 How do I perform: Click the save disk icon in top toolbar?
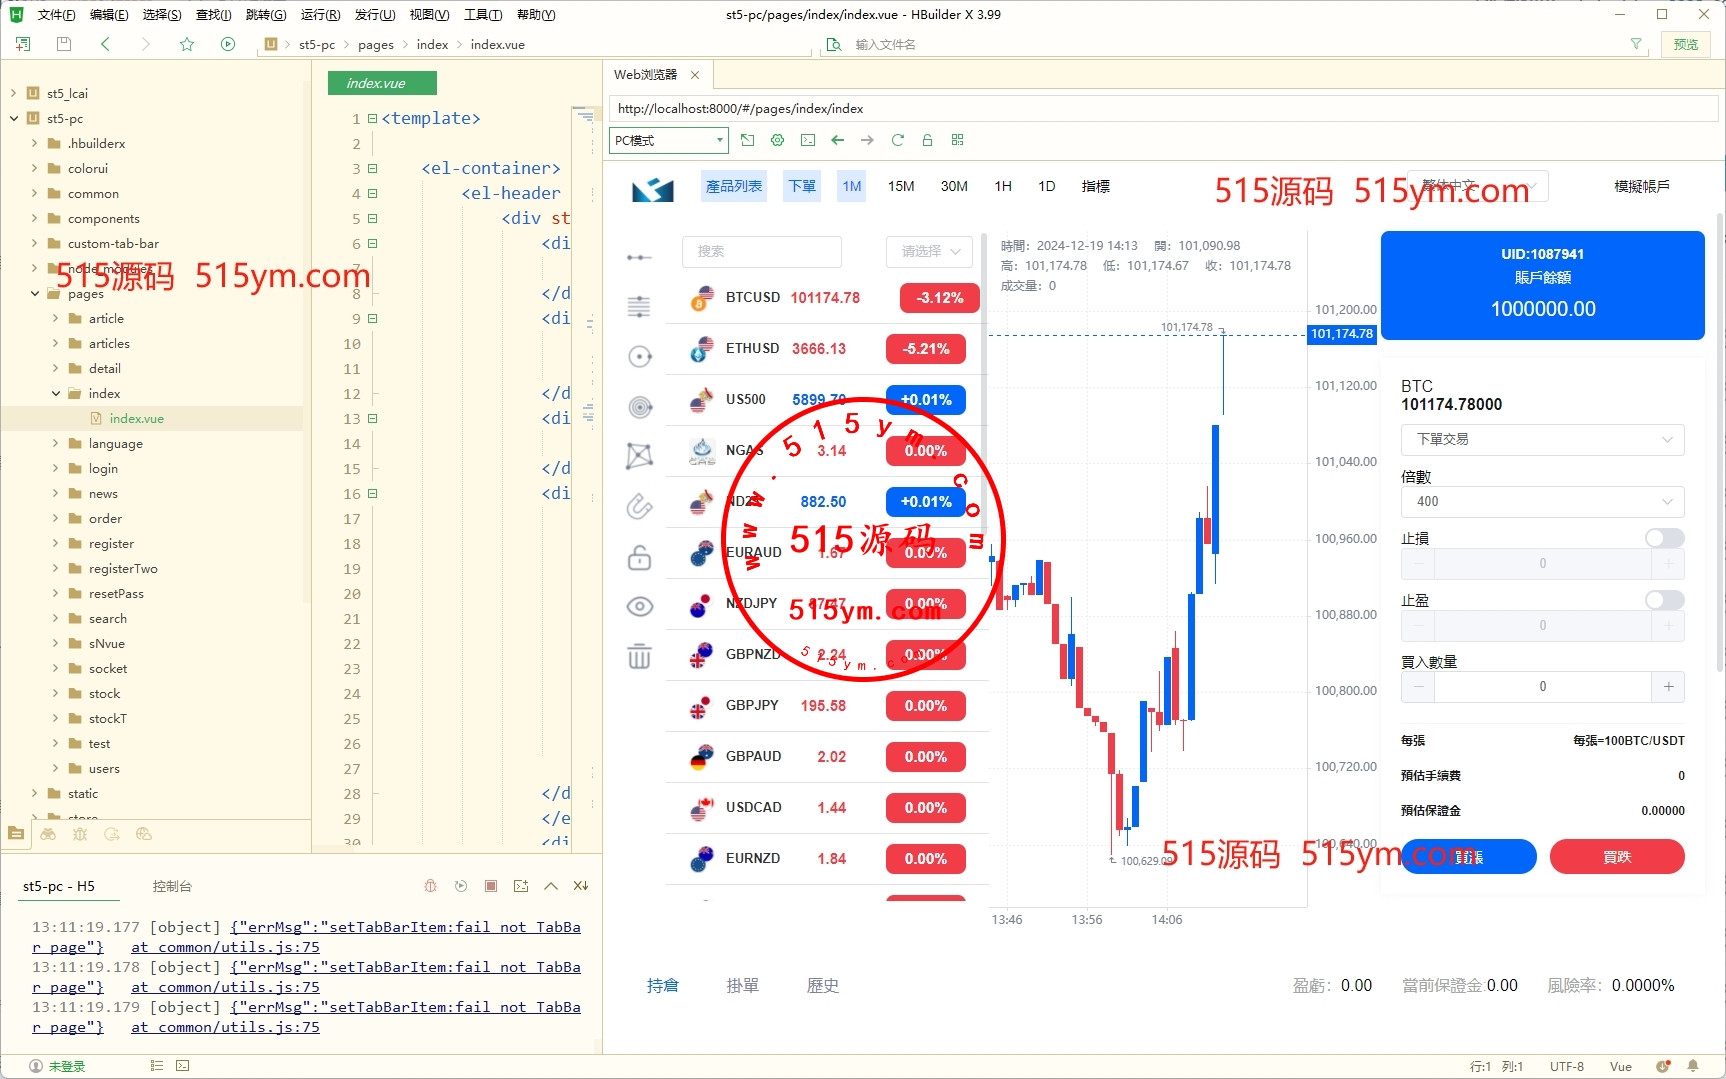[64, 44]
